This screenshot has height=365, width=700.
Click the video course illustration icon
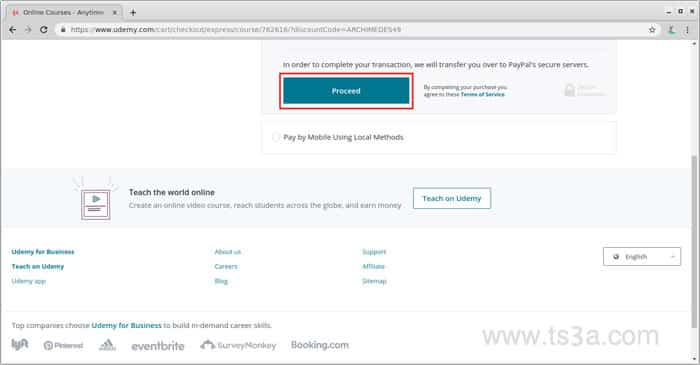pos(96,199)
